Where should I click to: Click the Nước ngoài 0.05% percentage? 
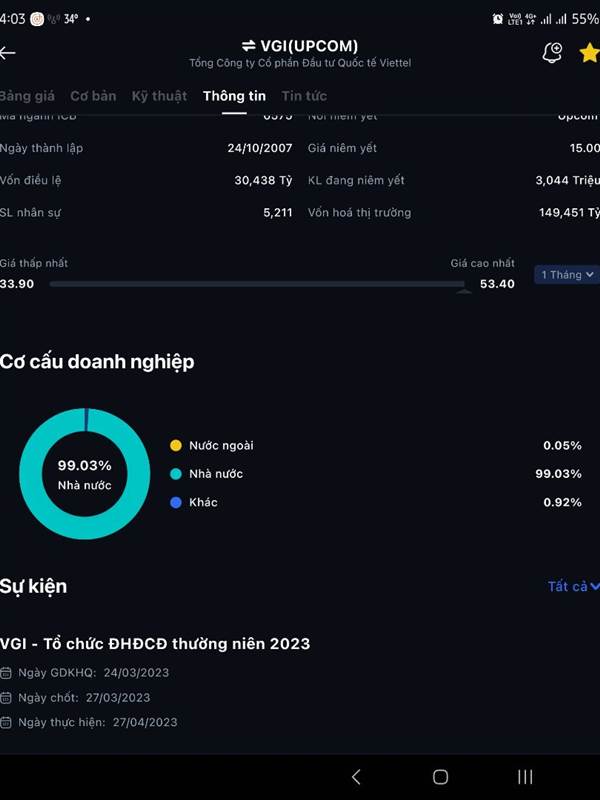point(562,445)
